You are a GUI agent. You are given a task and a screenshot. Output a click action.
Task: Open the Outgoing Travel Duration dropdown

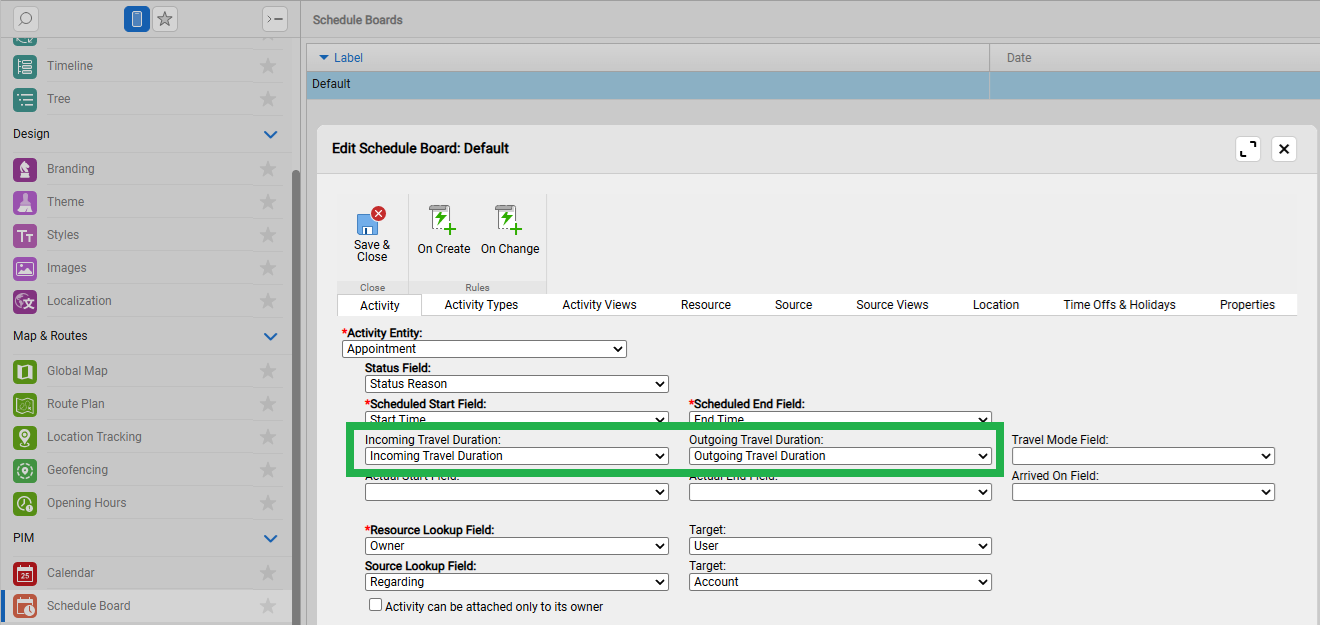840,456
